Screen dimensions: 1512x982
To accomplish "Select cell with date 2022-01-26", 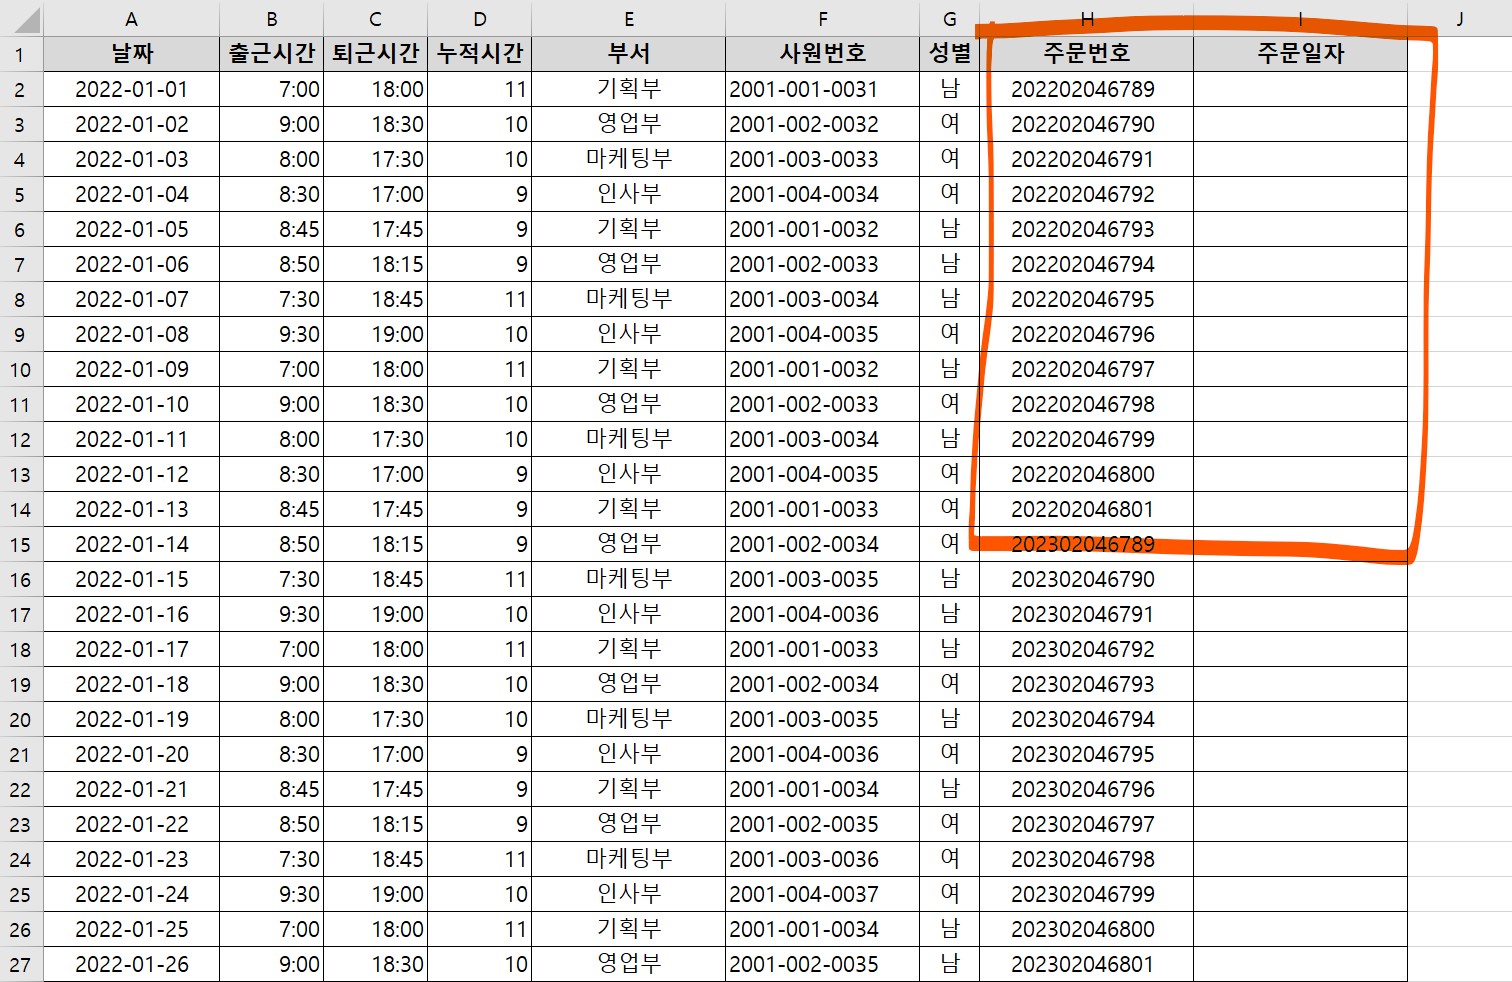I will (x=132, y=965).
